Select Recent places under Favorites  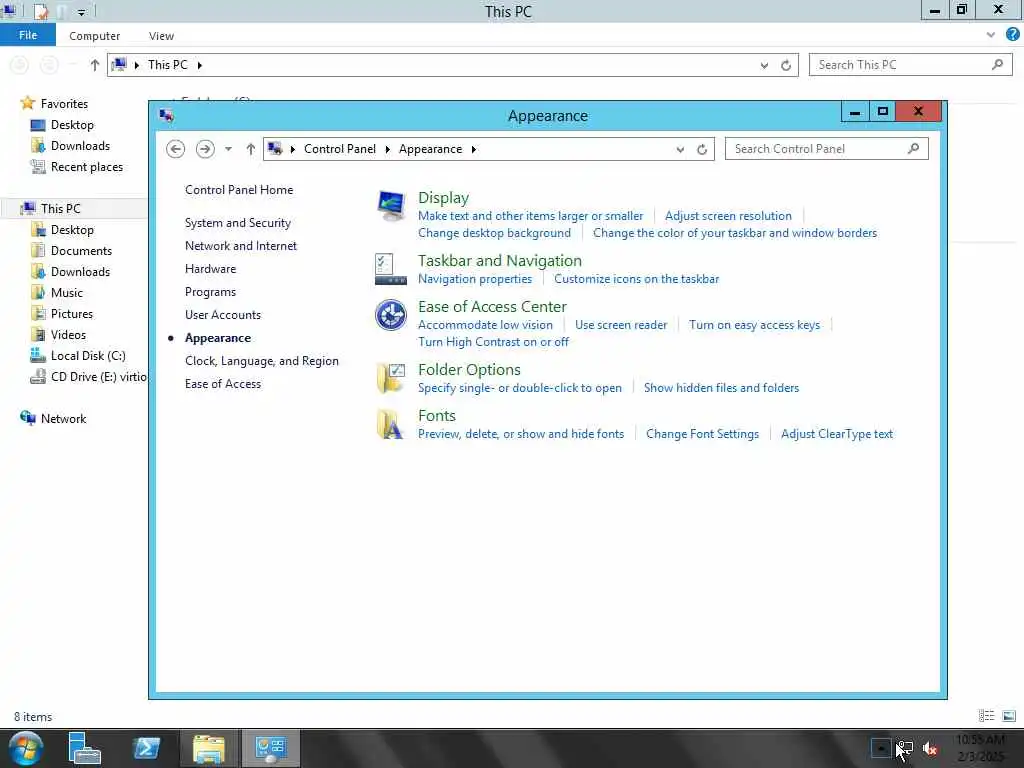click(x=87, y=167)
